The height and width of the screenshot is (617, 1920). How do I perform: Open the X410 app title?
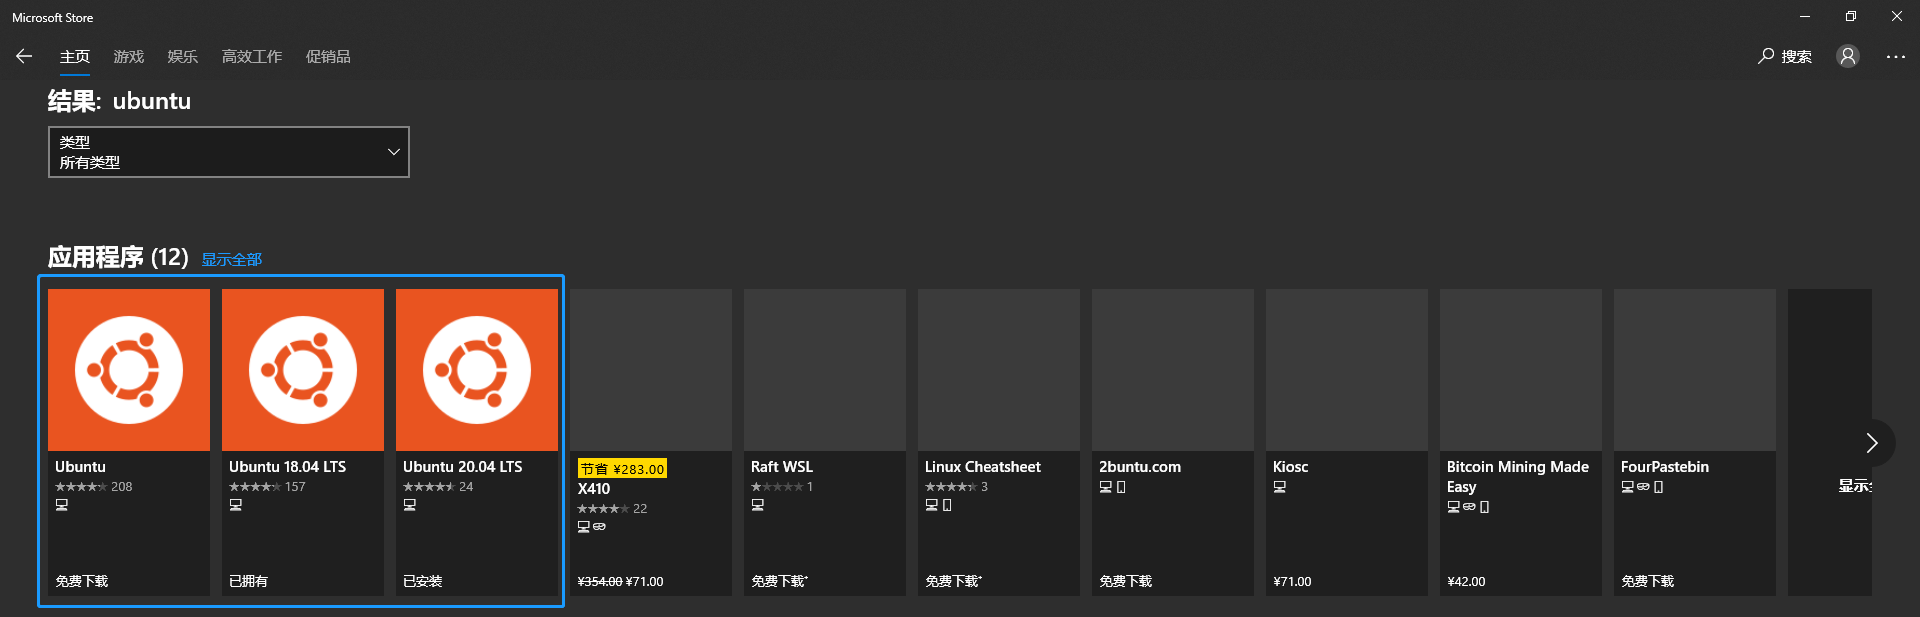(x=594, y=489)
